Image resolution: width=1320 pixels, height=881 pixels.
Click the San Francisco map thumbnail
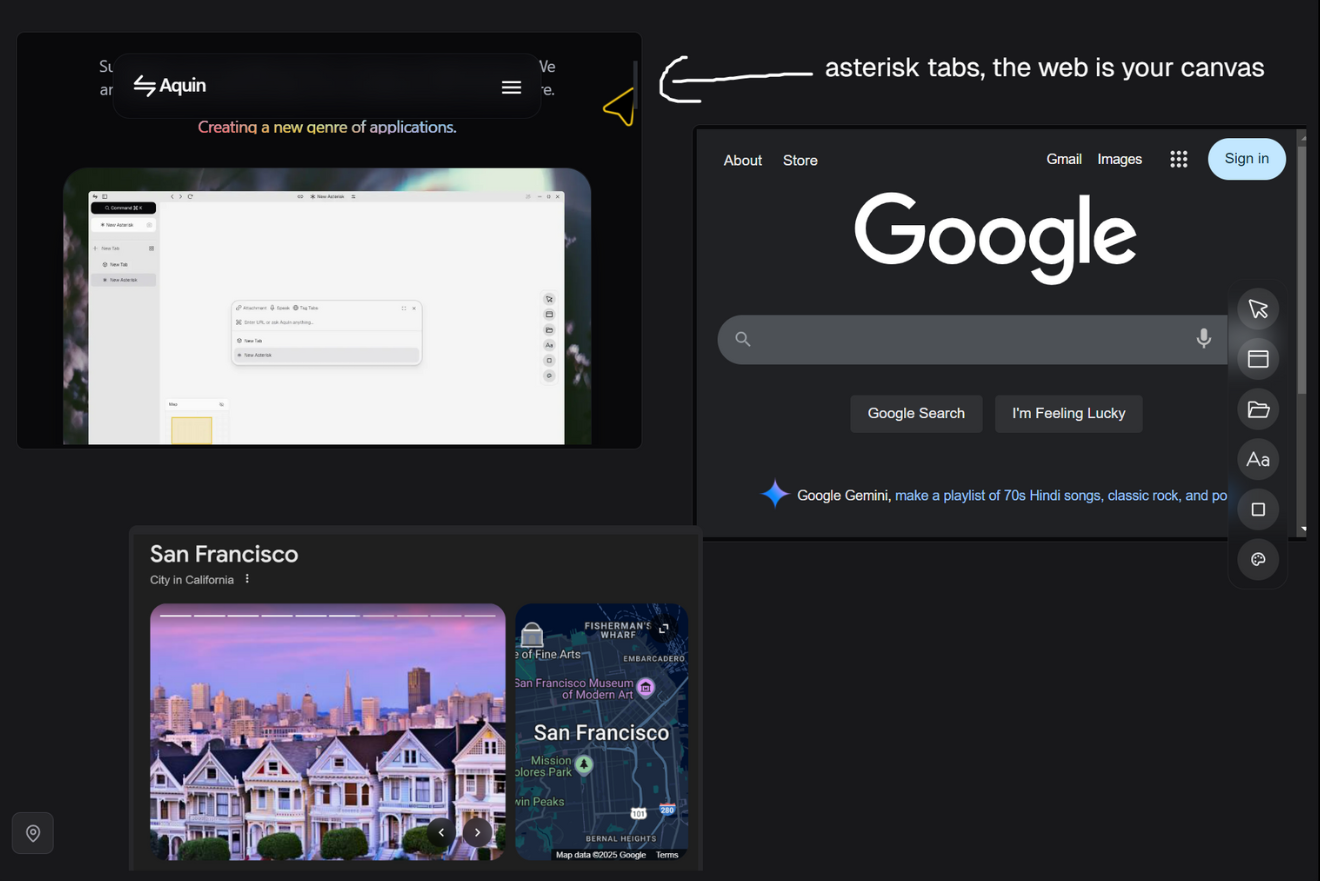pos(602,731)
